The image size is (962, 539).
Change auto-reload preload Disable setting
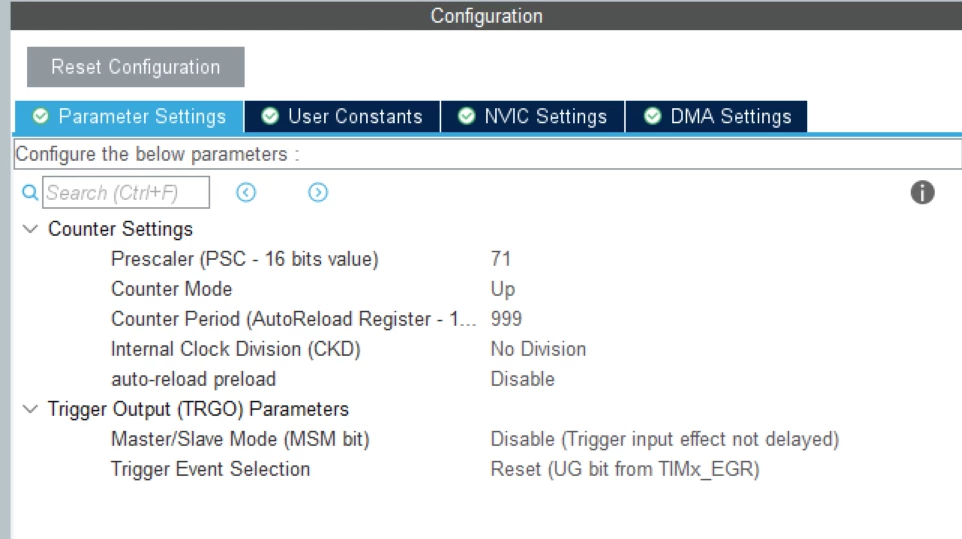click(522, 379)
